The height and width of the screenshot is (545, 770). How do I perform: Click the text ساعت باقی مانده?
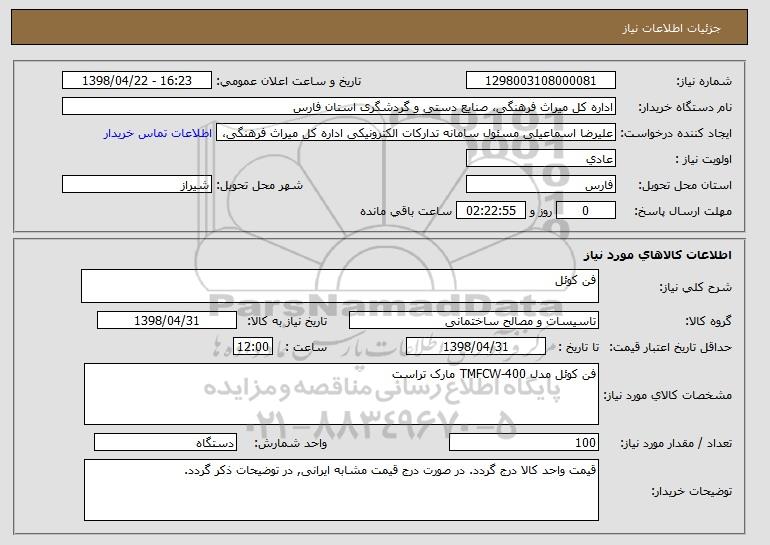pyautogui.click(x=406, y=211)
